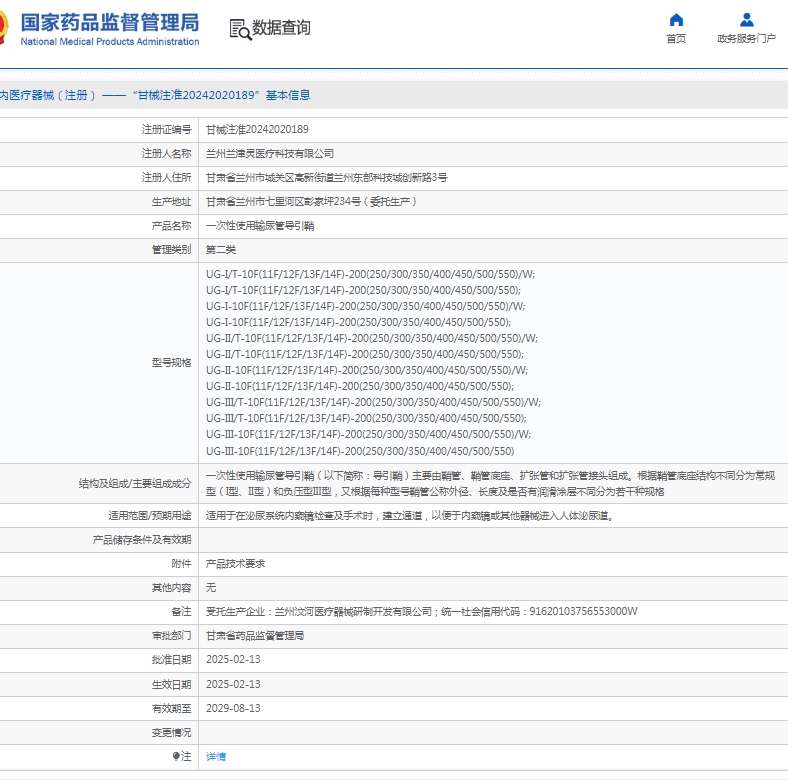Click the 国家药品监督管理局 title
Image resolution: width=788 pixels, height=780 pixels.
point(110,23)
